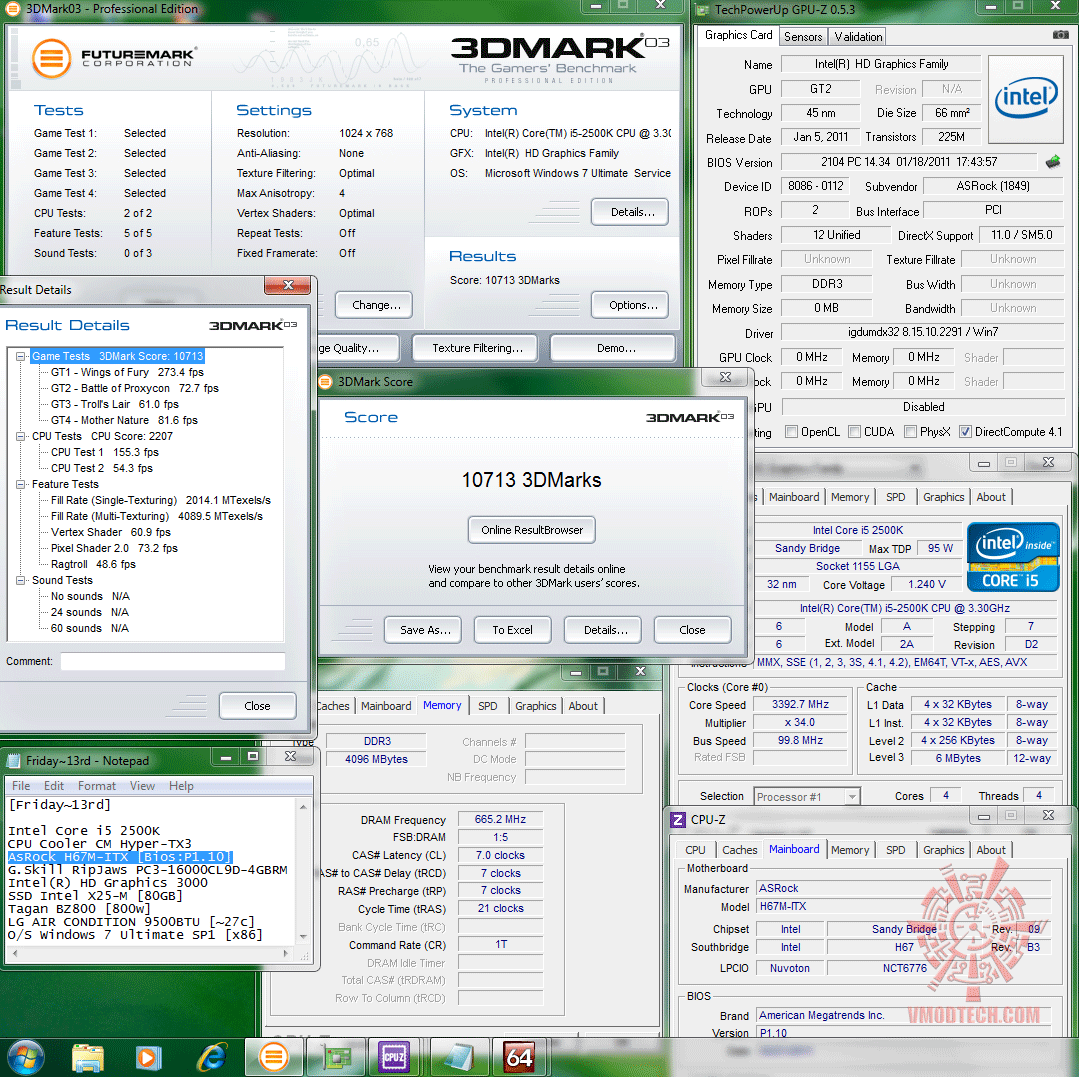
Task: Click GPU-Z camera screenshot icon
Action: (x=1060, y=34)
